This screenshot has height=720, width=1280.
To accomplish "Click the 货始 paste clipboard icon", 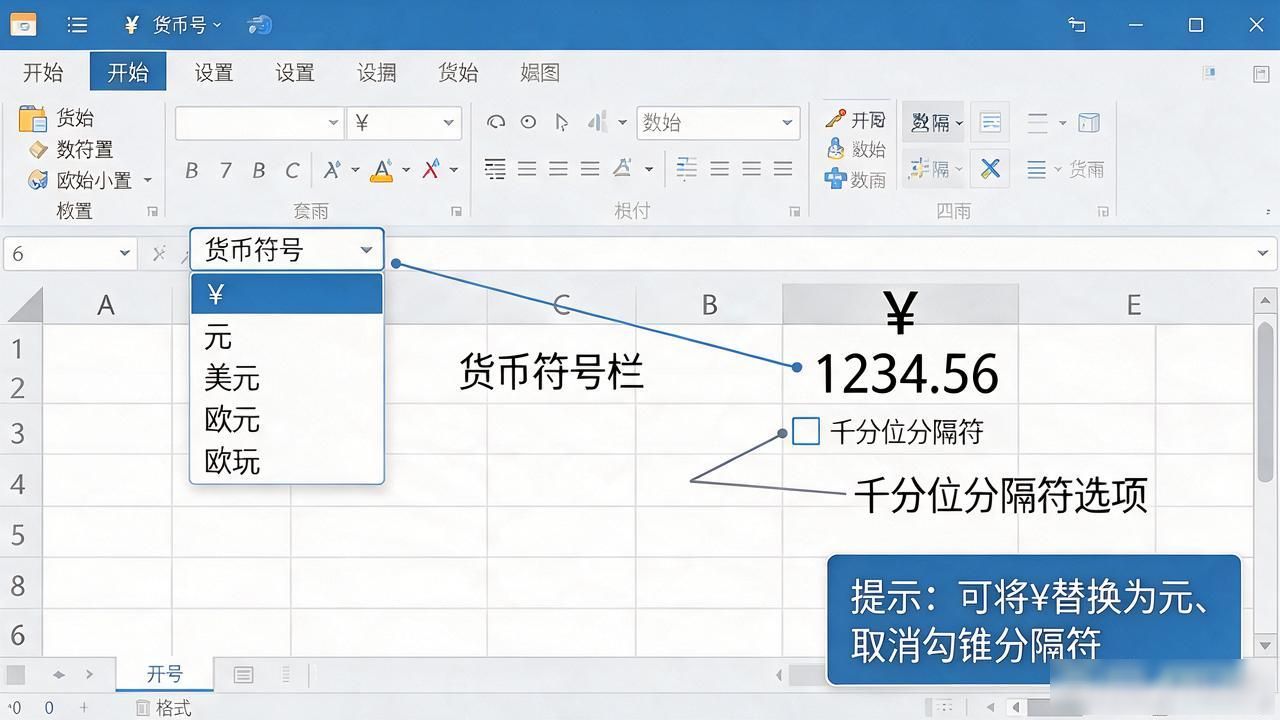I will (x=33, y=118).
